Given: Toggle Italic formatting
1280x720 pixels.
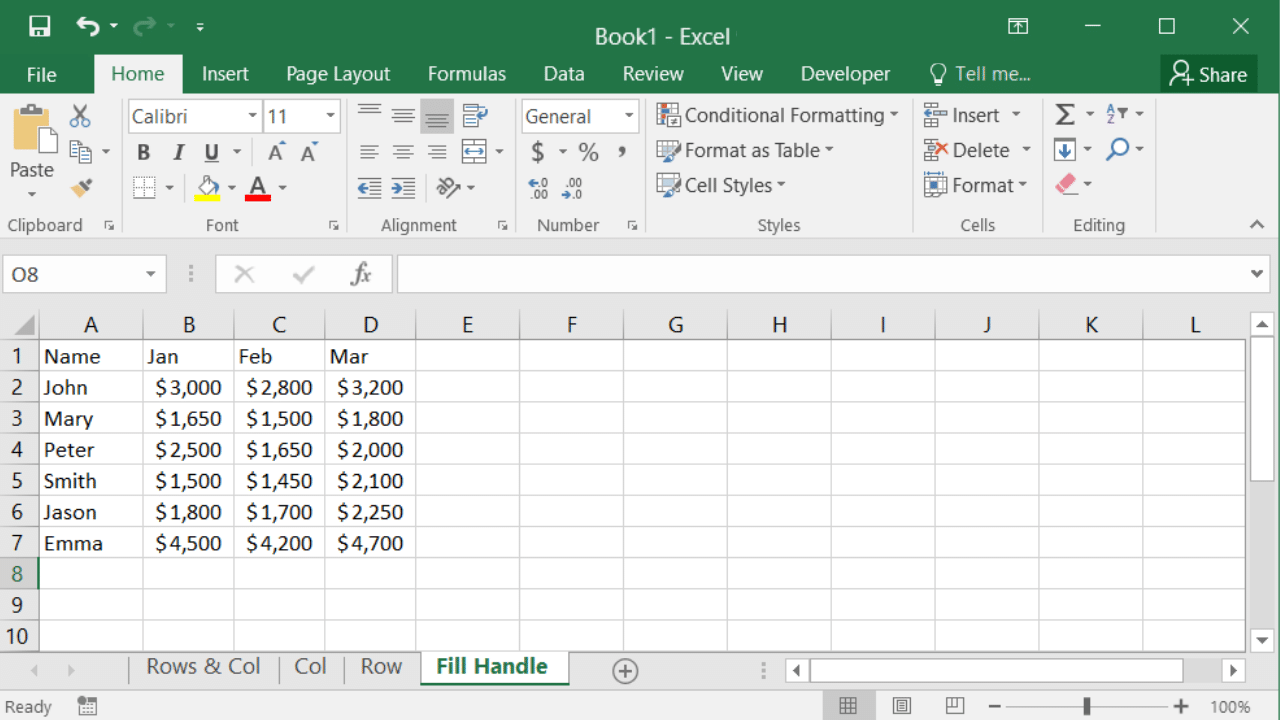Looking at the screenshot, I should point(178,152).
